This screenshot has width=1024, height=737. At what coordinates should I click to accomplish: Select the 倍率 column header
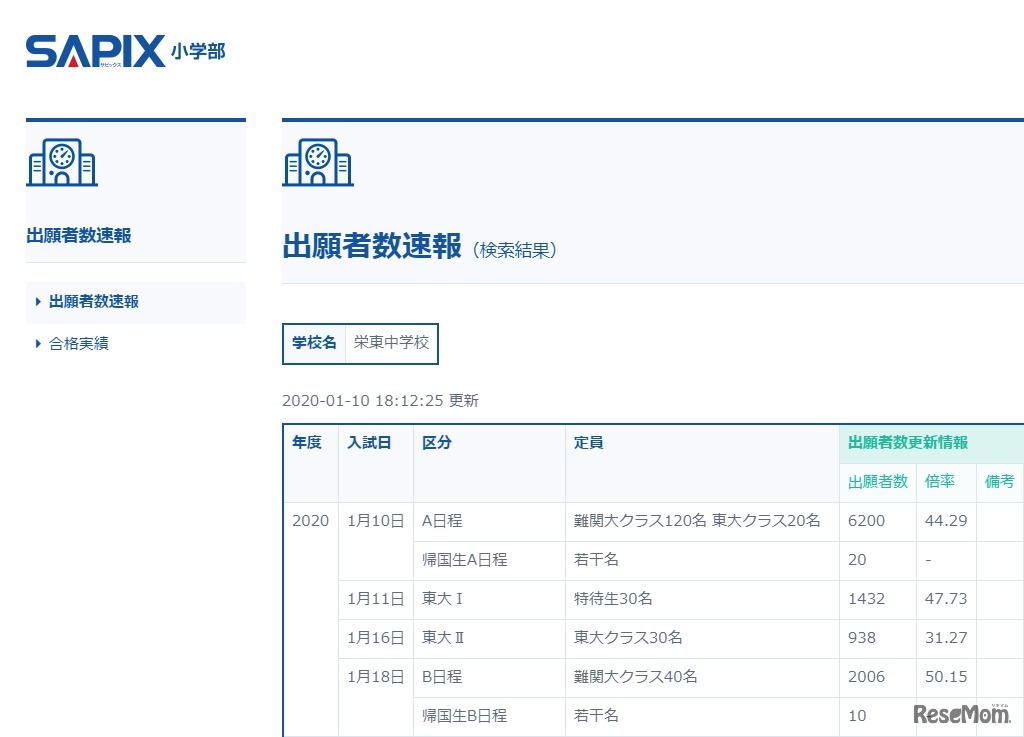pyautogui.click(x=939, y=481)
